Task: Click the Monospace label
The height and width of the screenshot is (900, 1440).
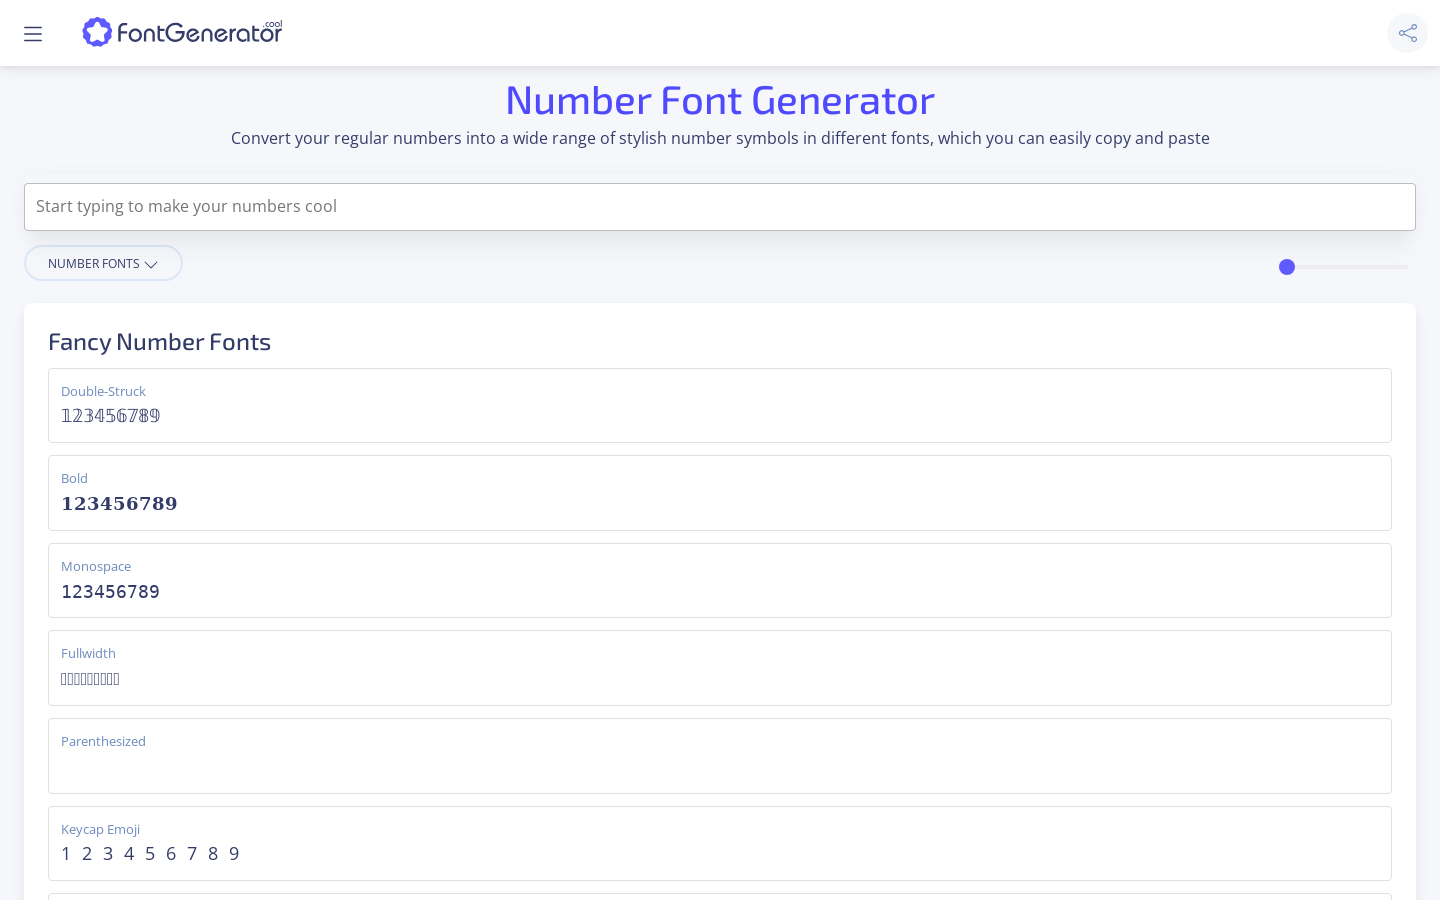Action: [x=96, y=566]
